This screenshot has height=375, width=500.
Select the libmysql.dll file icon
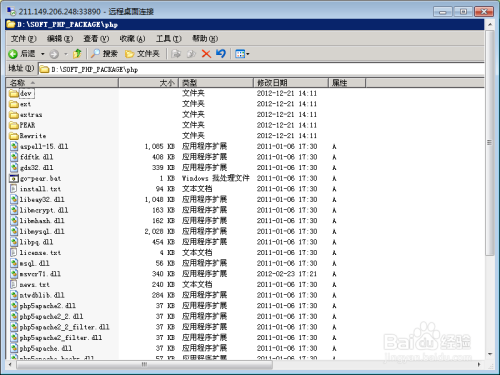[x=14, y=231]
